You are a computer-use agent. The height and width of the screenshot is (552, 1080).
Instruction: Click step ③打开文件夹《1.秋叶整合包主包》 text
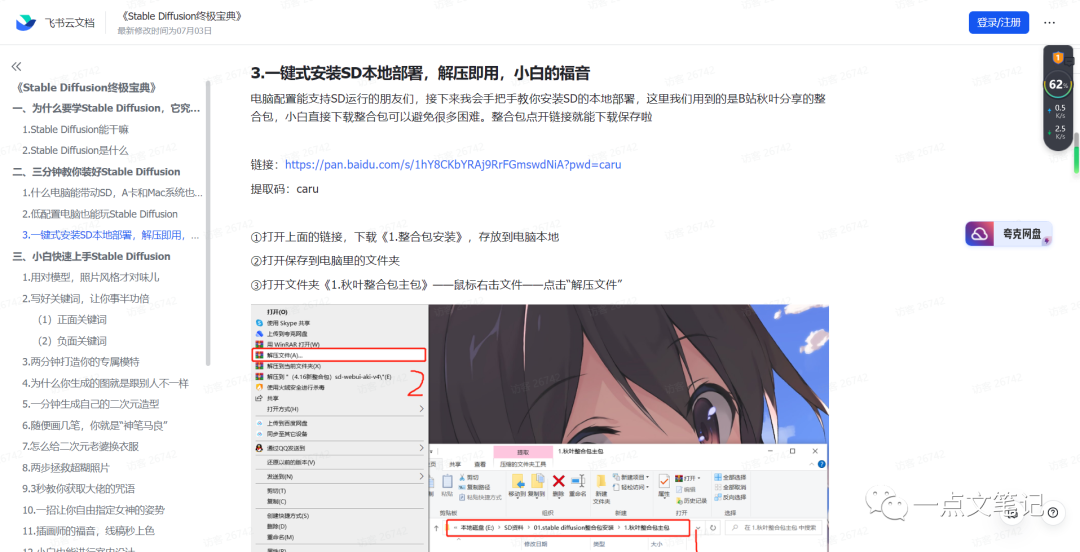437,284
